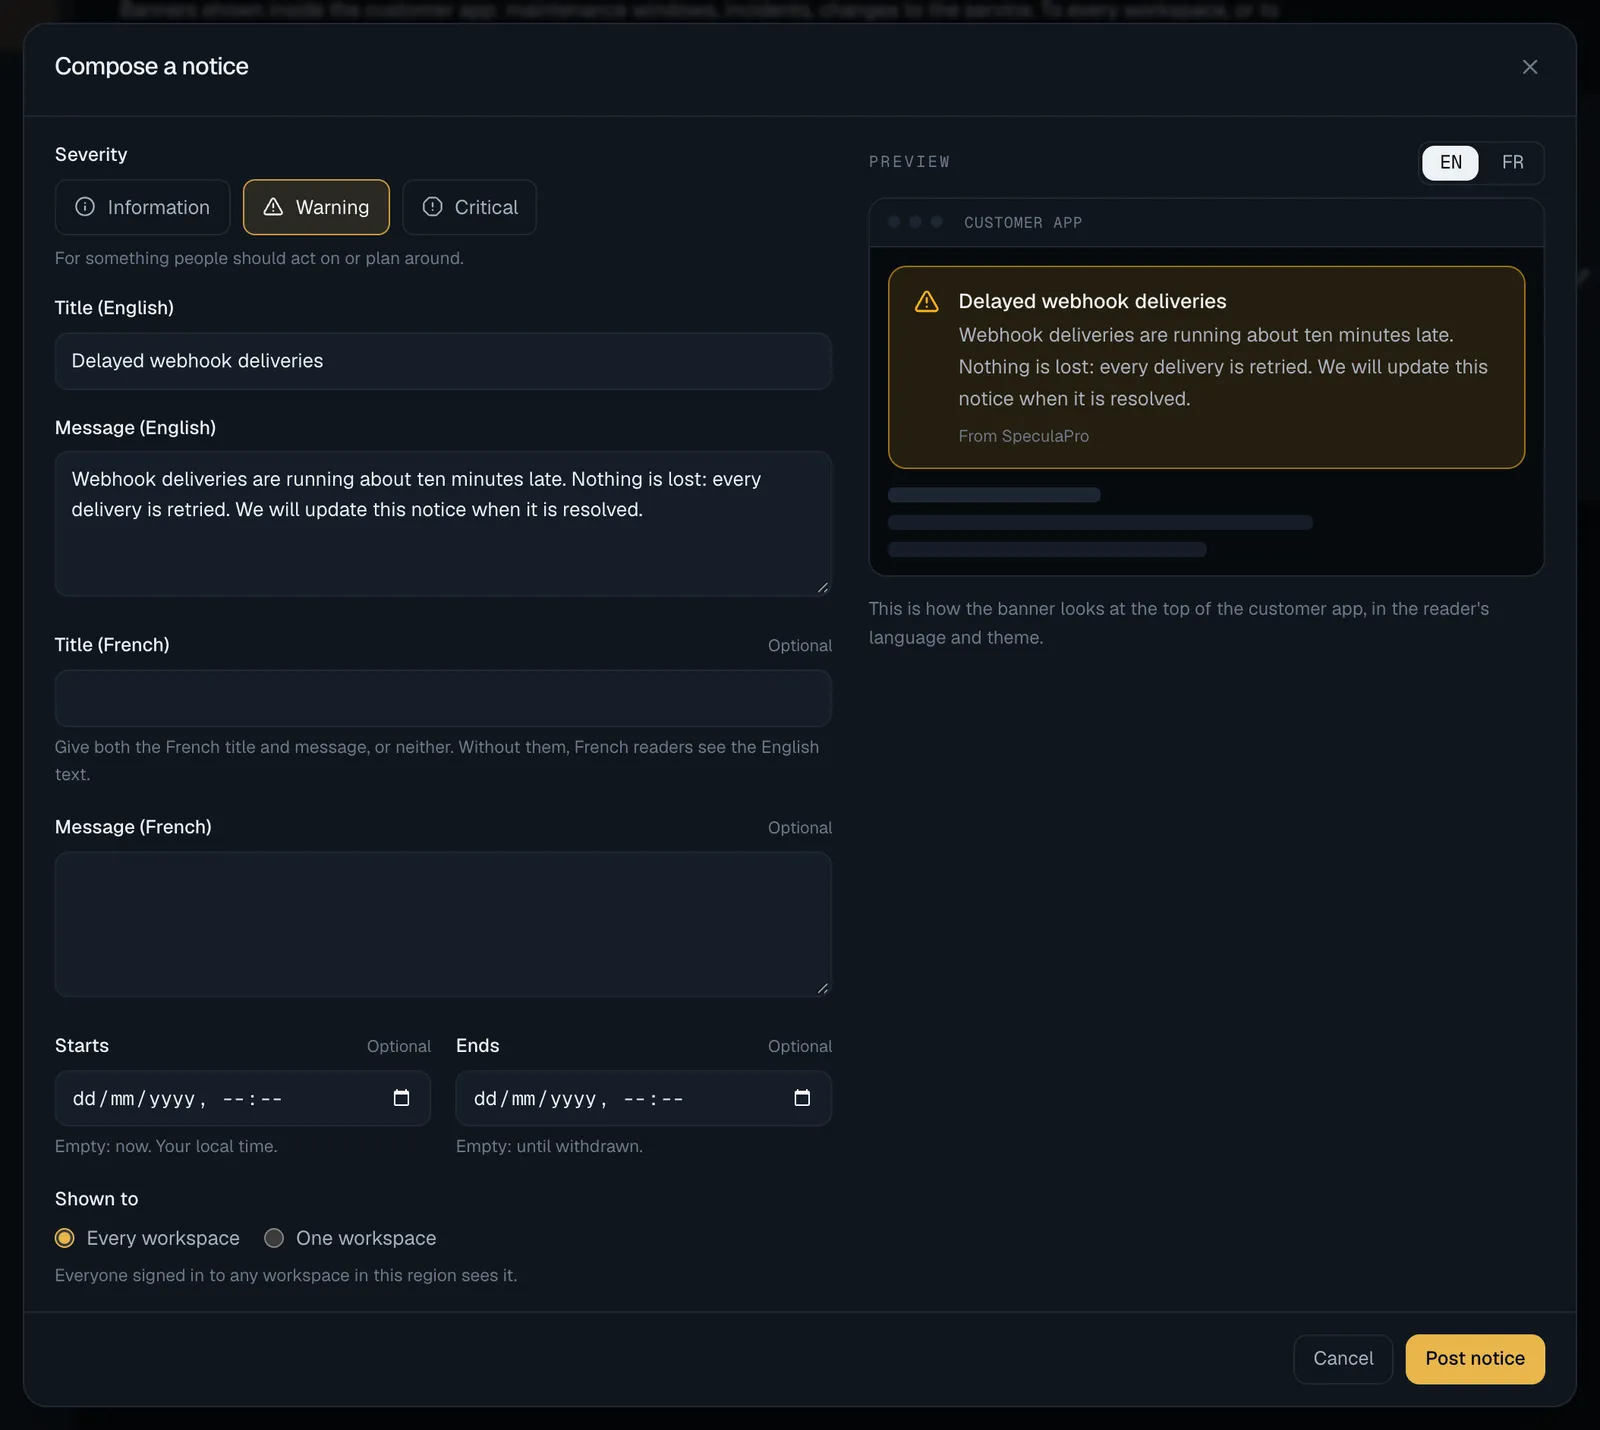Switch preview to EN
1600x1430 pixels.
click(1450, 163)
